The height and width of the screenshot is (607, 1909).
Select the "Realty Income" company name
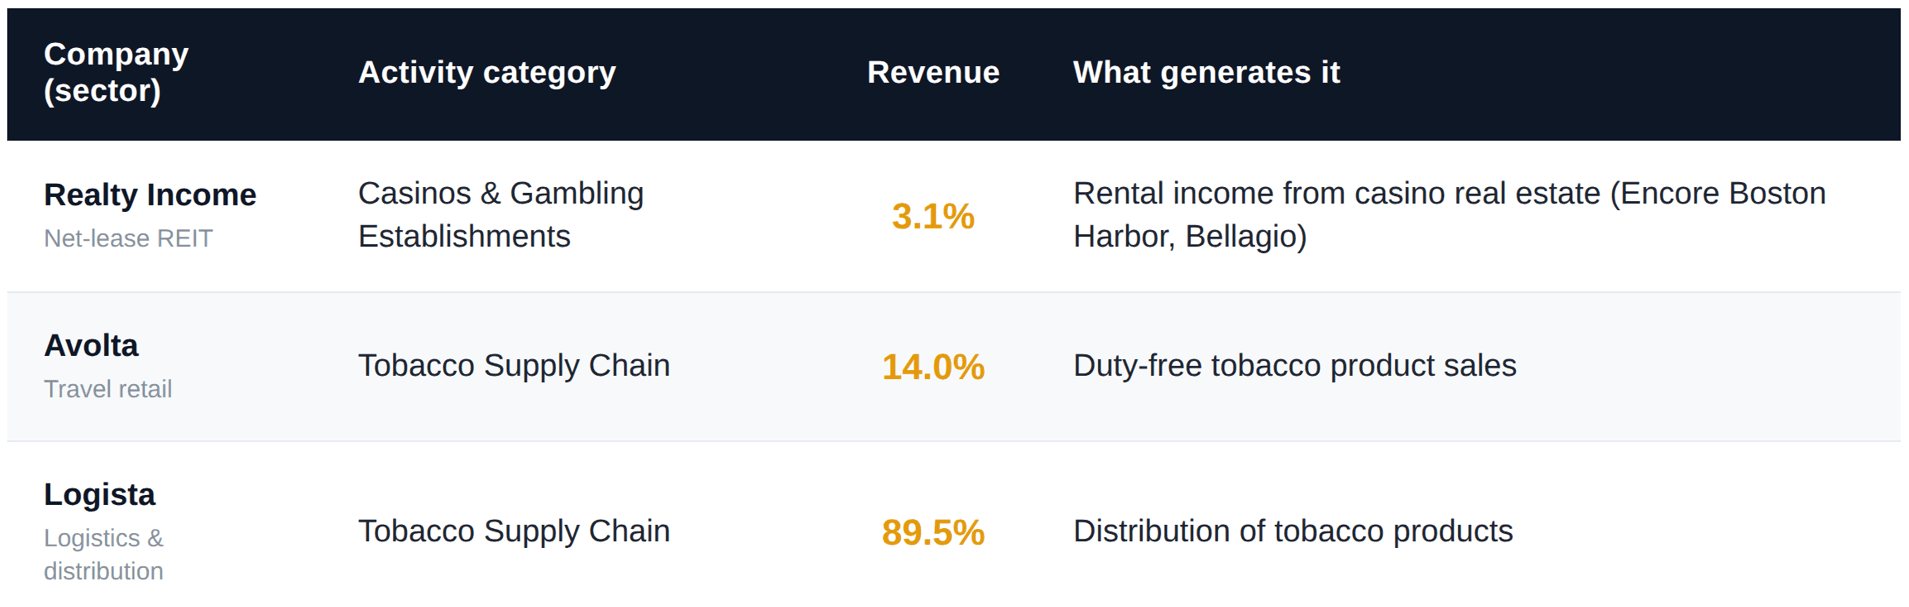pos(150,194)
